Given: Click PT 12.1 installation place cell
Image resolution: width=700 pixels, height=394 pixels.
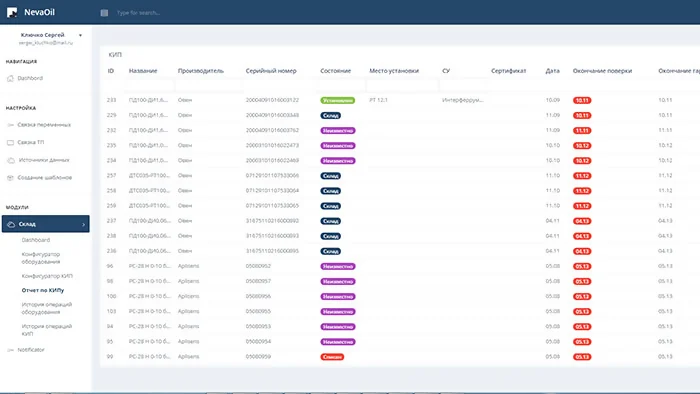Looking at the screenshot, I should [378, 100].
